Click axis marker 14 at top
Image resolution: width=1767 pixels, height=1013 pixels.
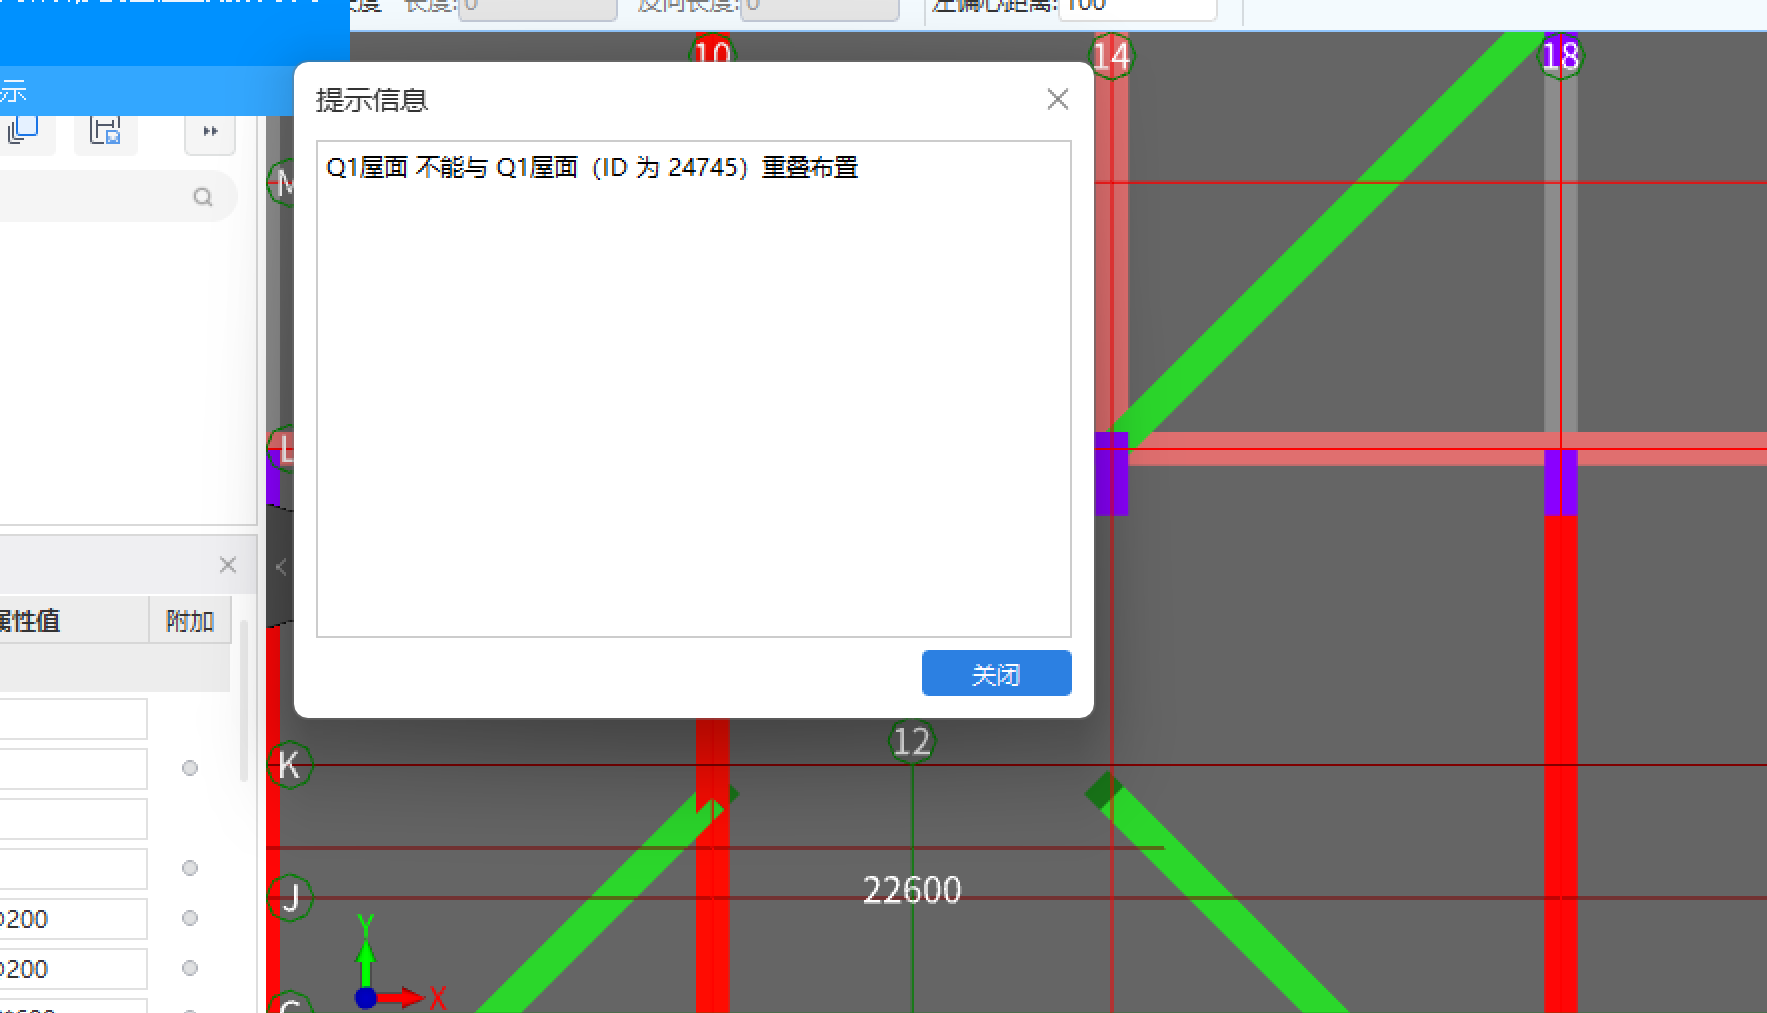tap(1111, 56)
